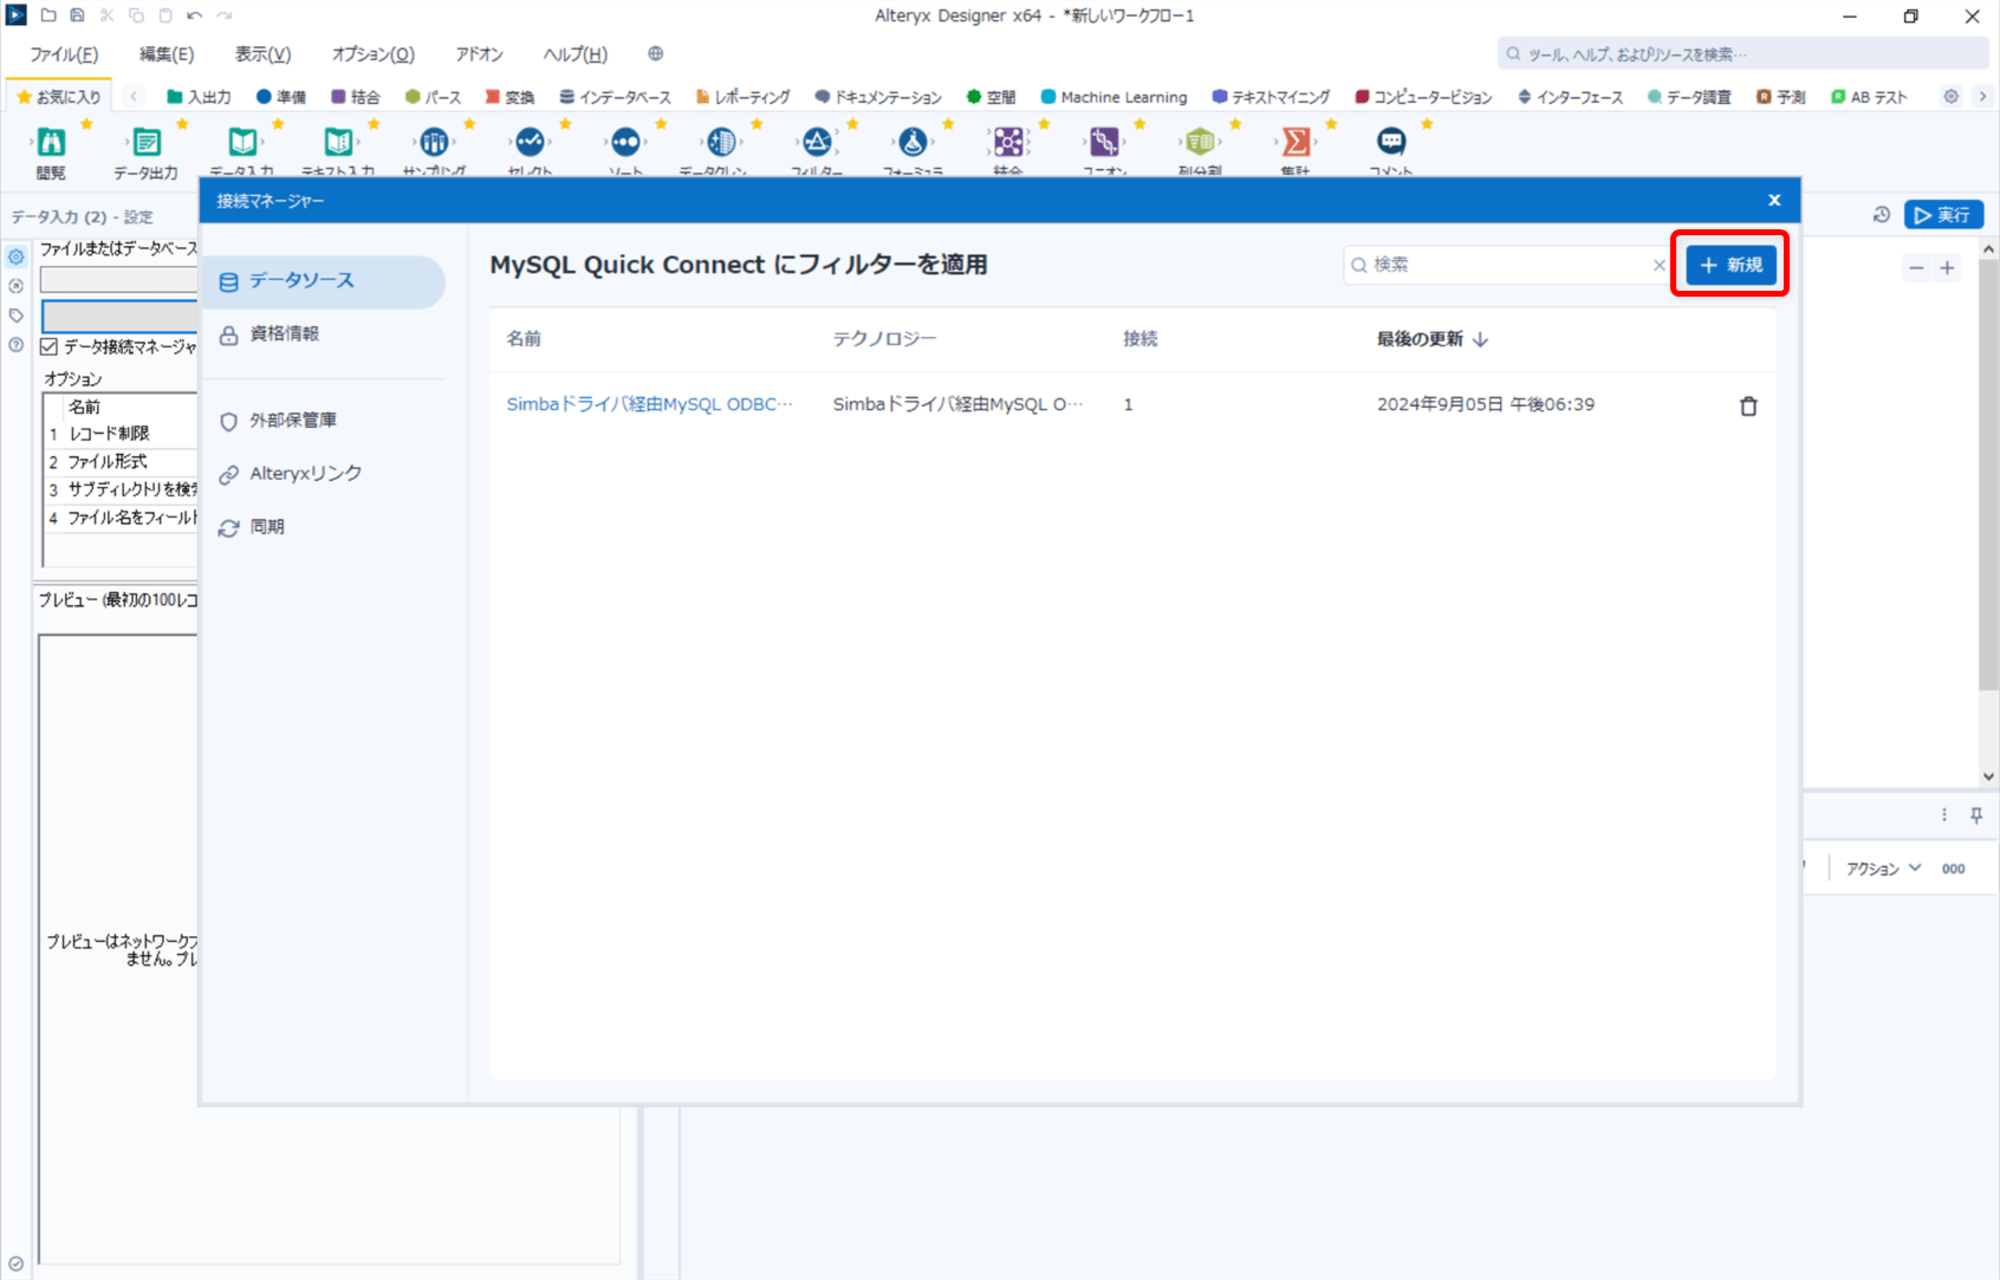Open the オプション(O) menu

click(x=373, y=54)
